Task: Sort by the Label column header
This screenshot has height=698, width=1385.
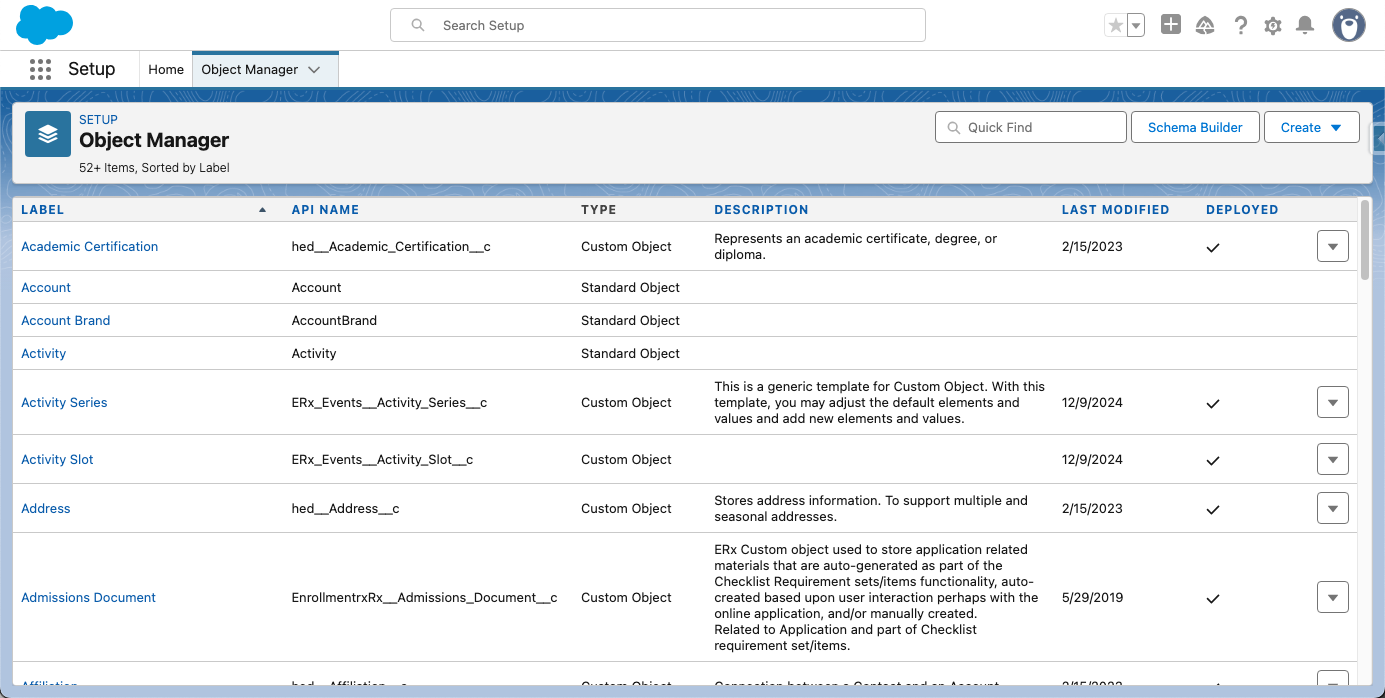Action: 43,210
